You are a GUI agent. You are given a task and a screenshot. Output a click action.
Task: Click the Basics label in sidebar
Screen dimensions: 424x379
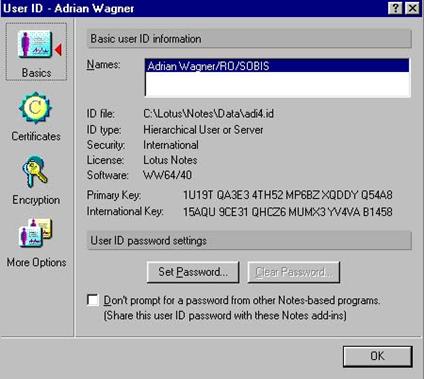tap(36, 73)
